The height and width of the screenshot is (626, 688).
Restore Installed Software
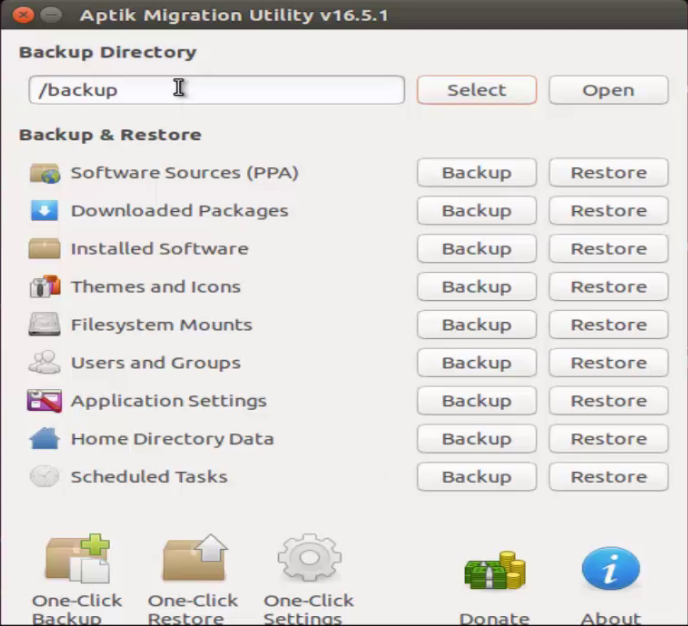point(609,249)
